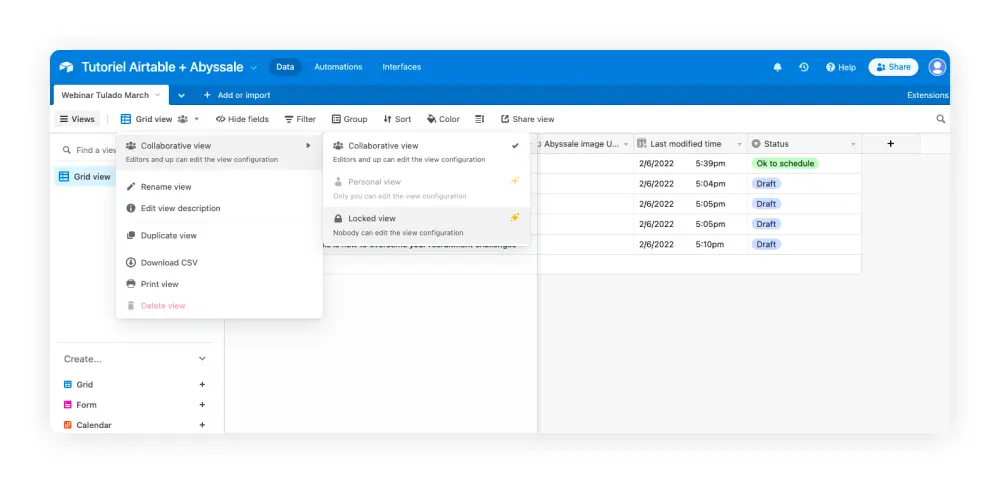The image size is (1000, 482).
Task: Click the Form view type icon in Create
Action: [x=68, y=405]
